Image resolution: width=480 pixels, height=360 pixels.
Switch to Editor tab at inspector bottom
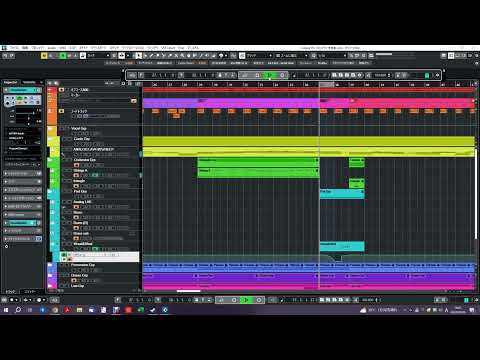click(x=29, y=291)
